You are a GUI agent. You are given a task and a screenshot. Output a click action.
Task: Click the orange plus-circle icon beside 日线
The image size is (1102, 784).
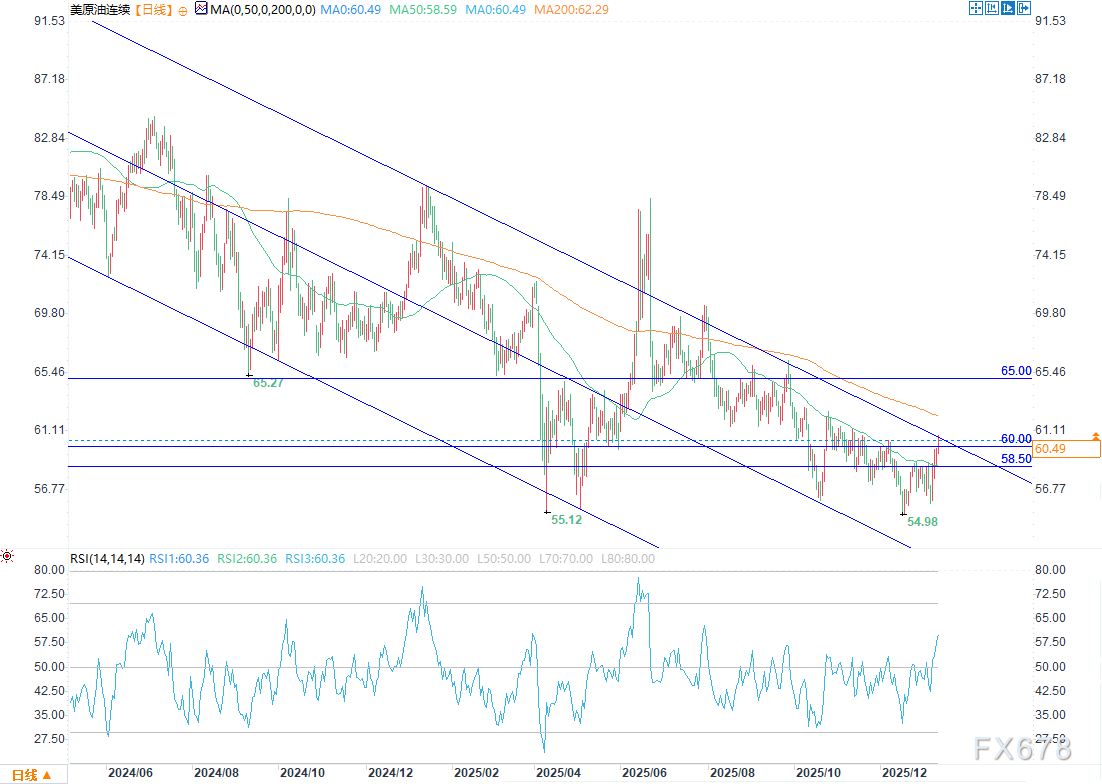click(182, 9)
